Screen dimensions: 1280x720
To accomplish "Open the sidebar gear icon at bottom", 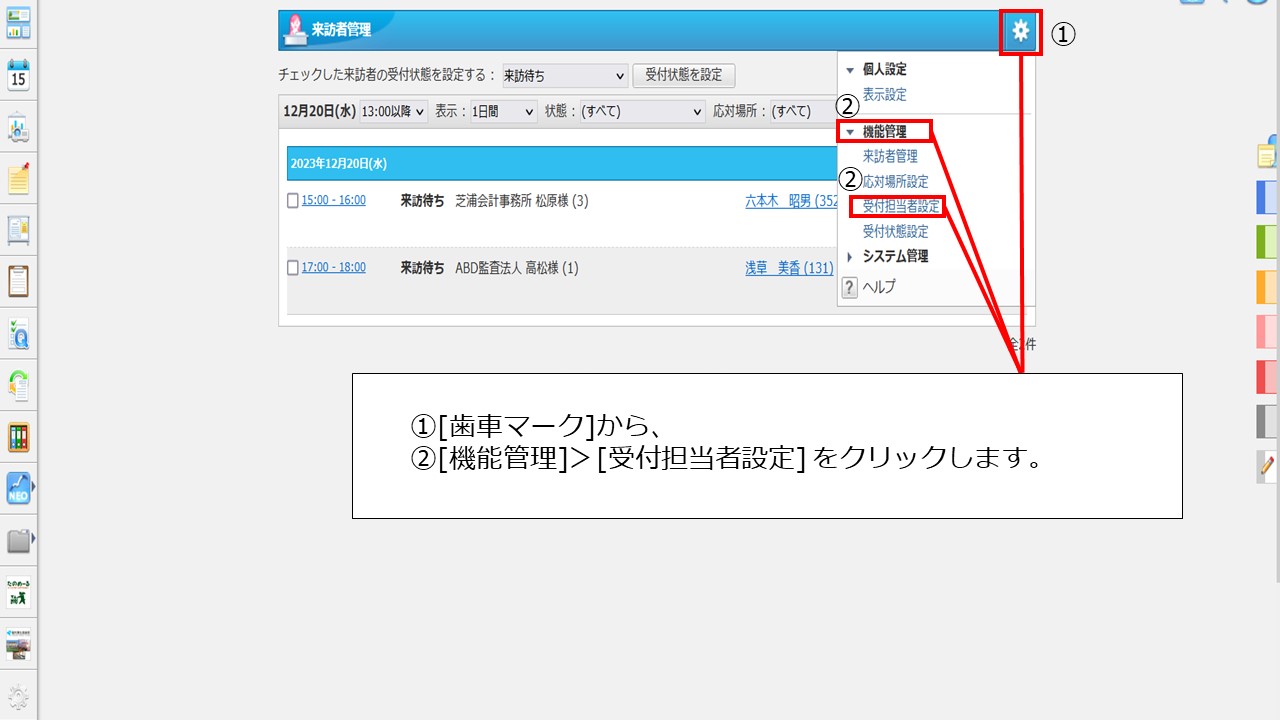I will click(18, 698).
